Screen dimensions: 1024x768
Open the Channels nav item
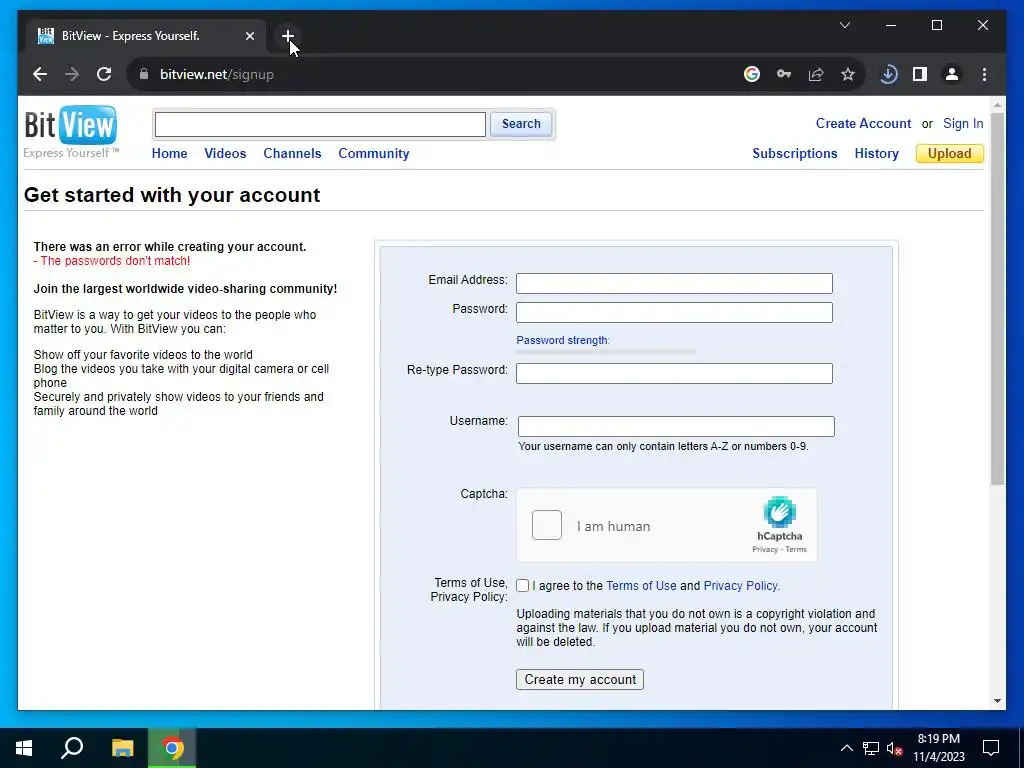pyautogui.click(x=293, y=153)
